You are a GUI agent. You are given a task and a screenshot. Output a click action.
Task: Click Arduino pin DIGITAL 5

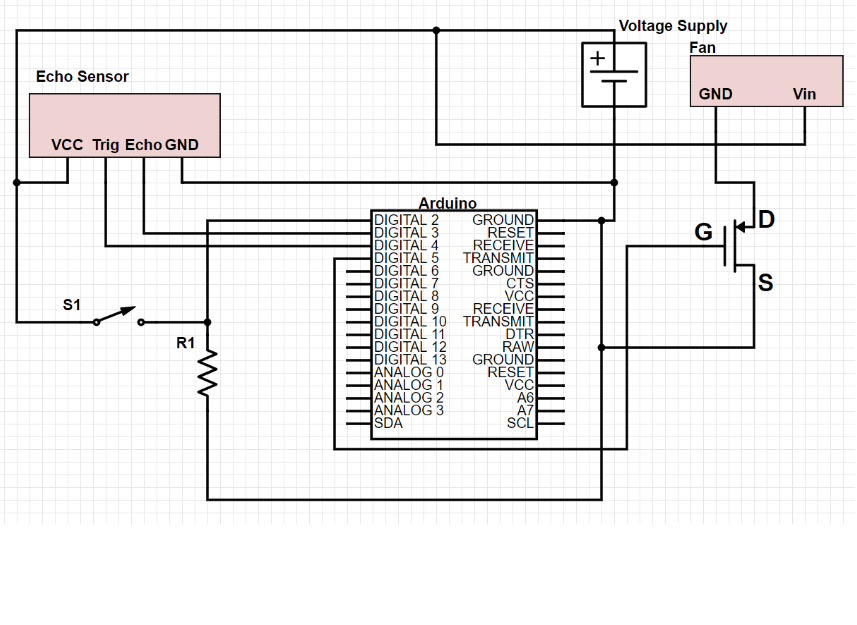(406, 258)
